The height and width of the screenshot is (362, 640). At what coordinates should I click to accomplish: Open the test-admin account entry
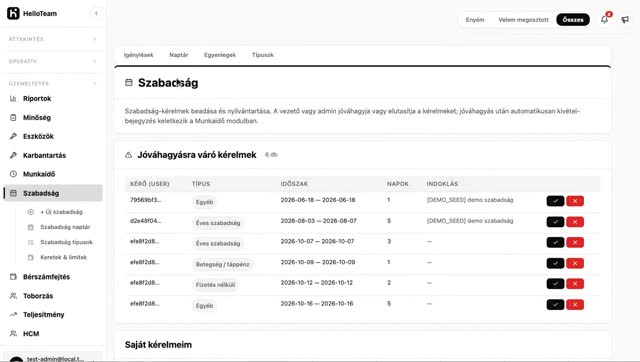52,358
